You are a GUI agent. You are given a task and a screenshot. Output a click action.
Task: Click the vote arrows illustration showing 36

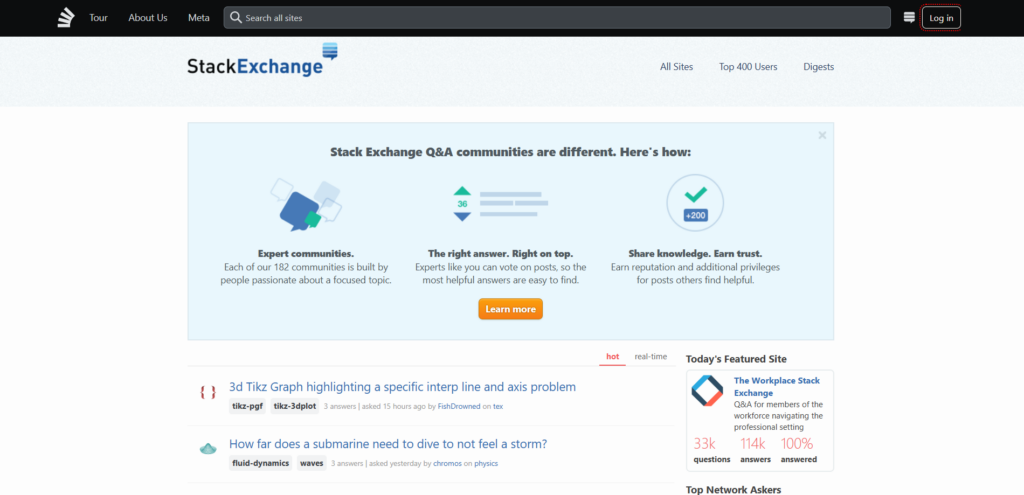coord(500,204)
